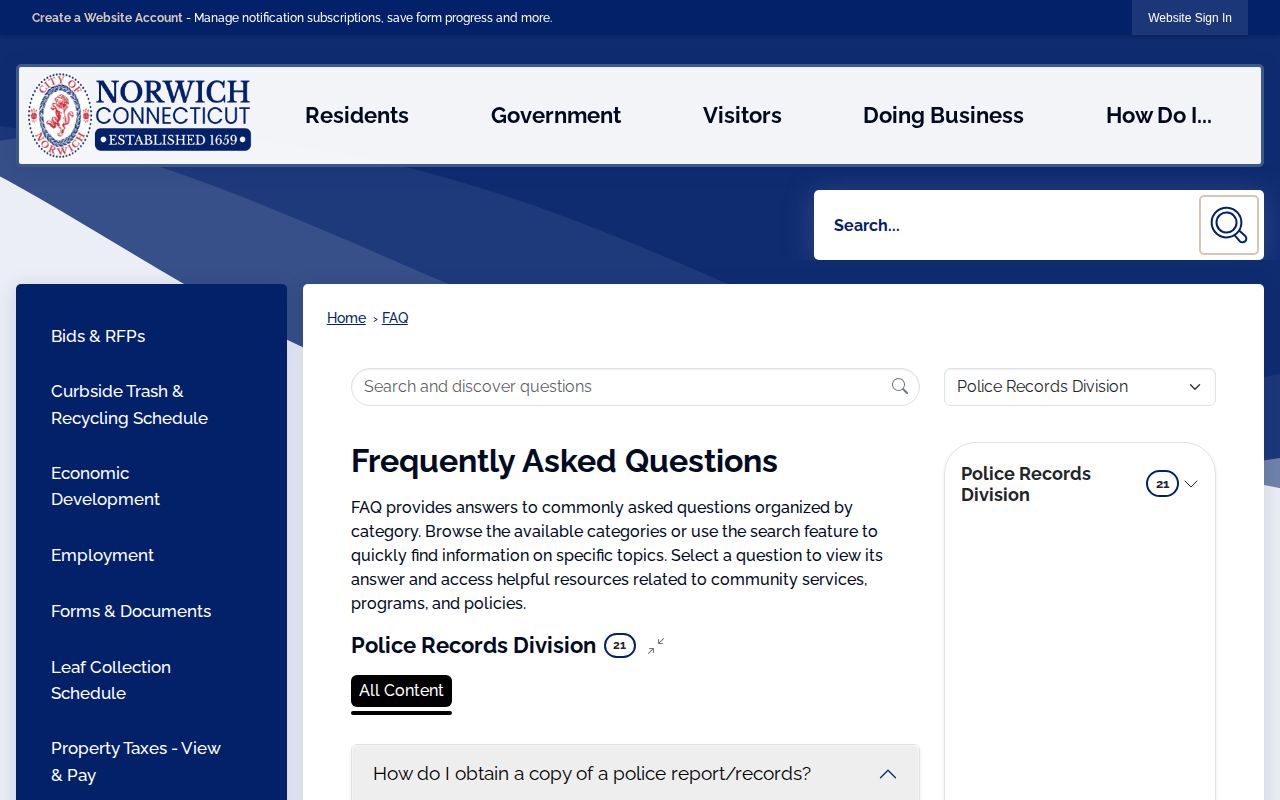
Task: Open the Government menu
Action: (556, 116)
